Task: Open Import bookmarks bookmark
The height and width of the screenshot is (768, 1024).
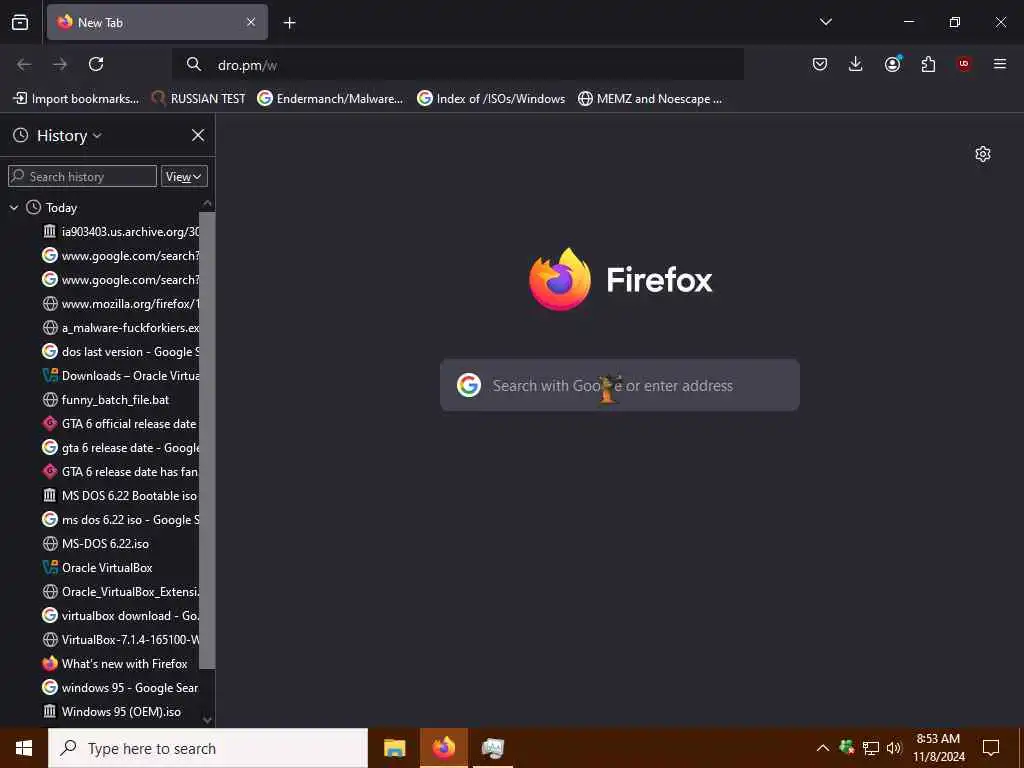Action: click(x=76, y=99)
